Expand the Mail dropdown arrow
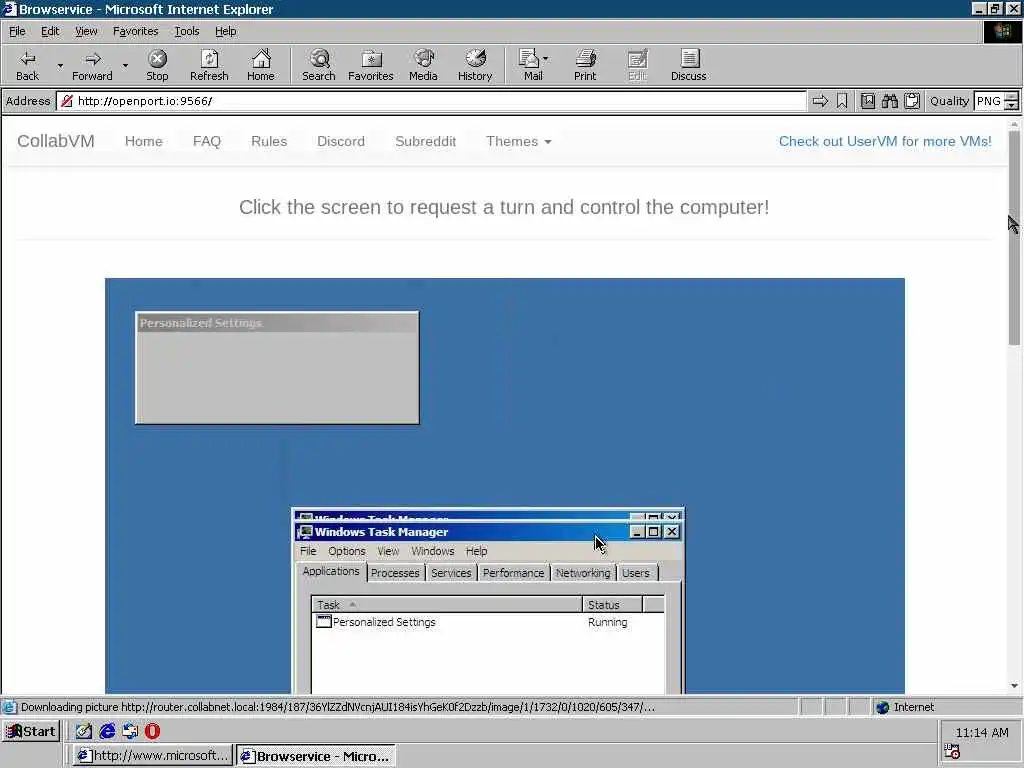Image resolution: width=1024 pixels, height=768 pixels. pos(546,59)
